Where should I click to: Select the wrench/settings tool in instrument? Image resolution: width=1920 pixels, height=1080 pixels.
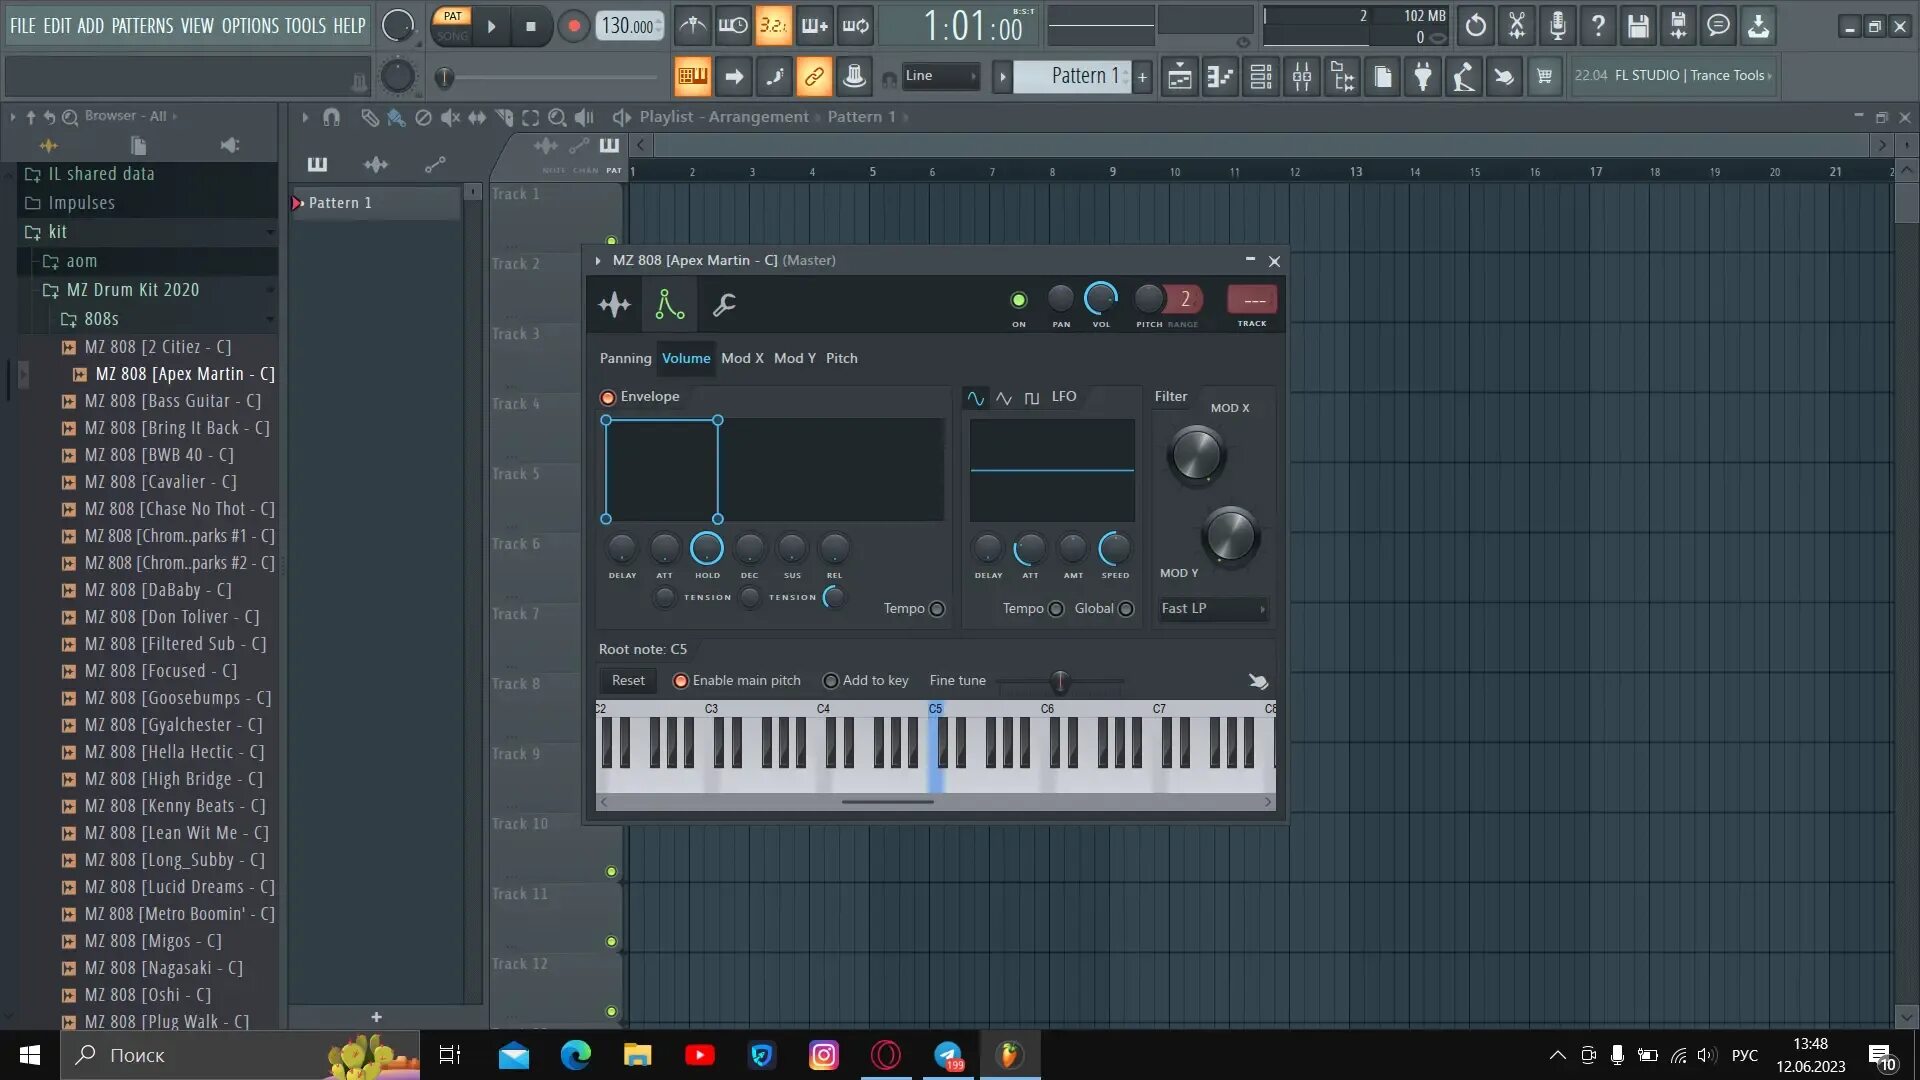(724, 305)
